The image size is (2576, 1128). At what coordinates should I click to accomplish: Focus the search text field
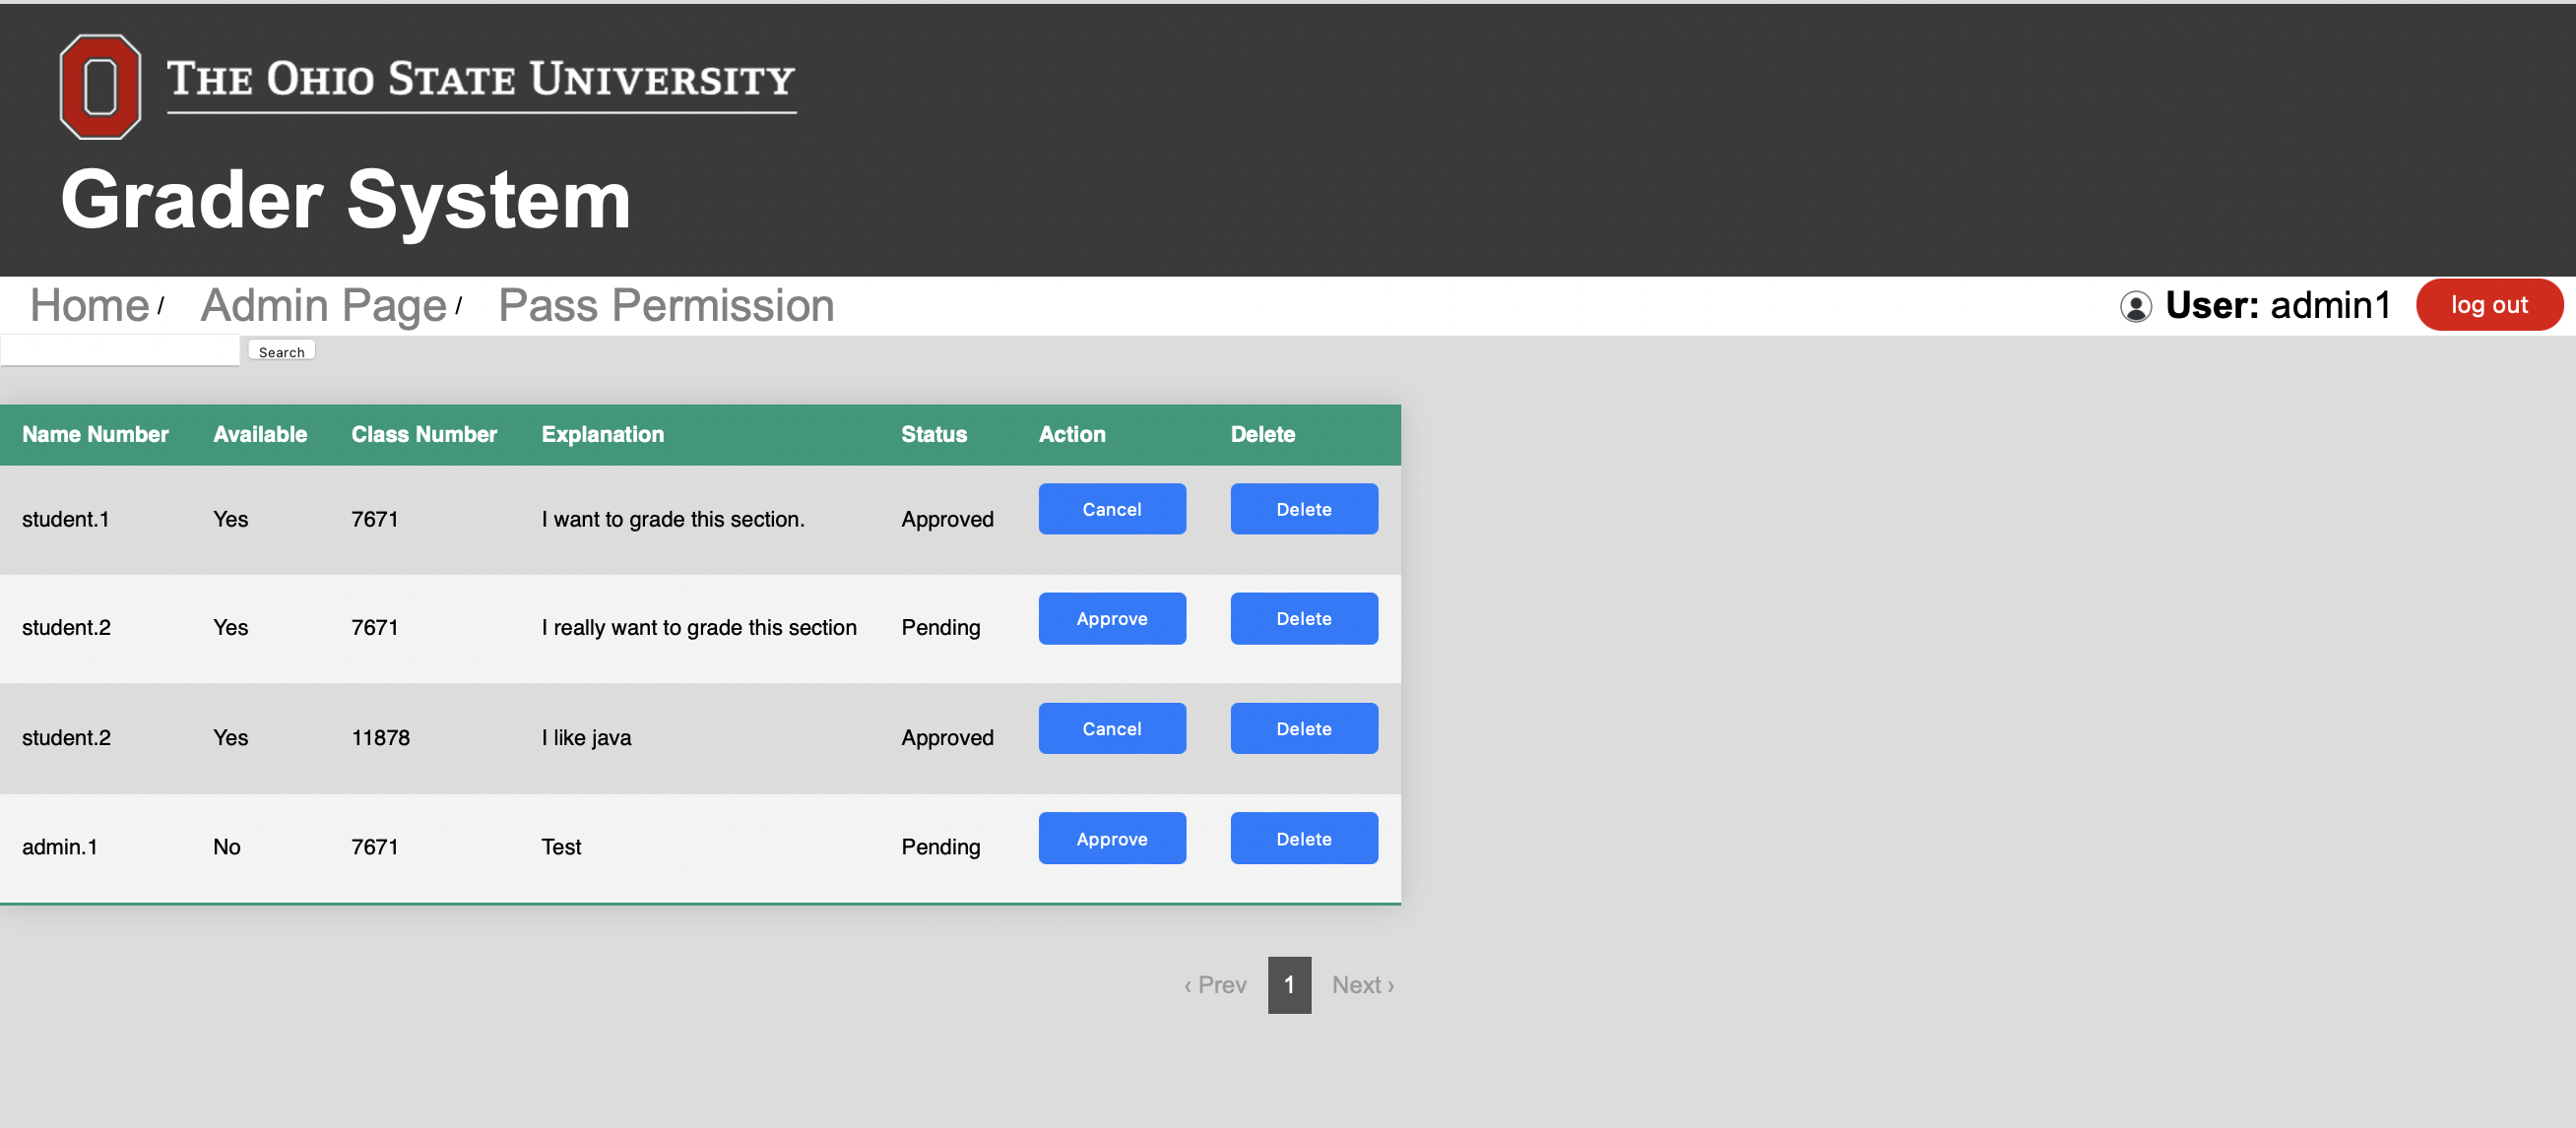[120, 350]
